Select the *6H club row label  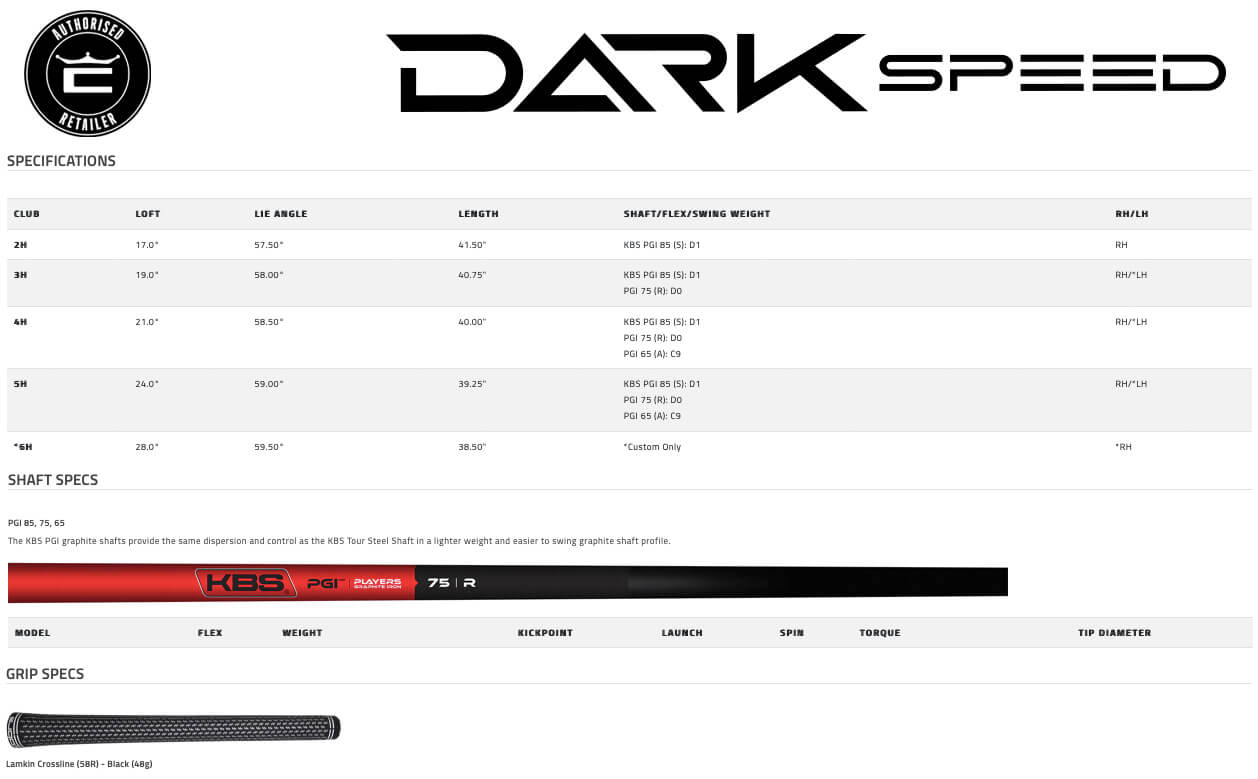(23, 447)
